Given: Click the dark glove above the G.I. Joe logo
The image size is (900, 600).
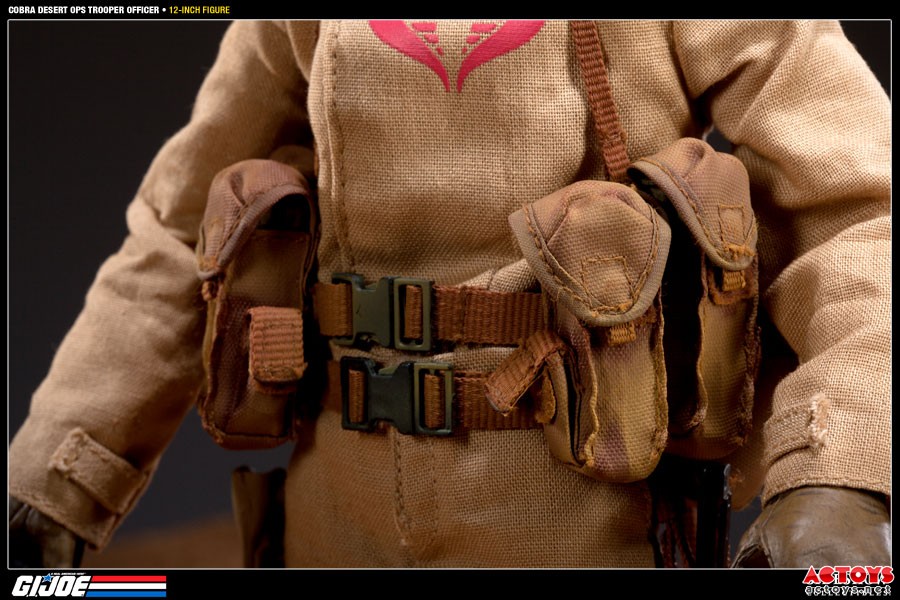Looking at the screenshot, I should [44, 538].
